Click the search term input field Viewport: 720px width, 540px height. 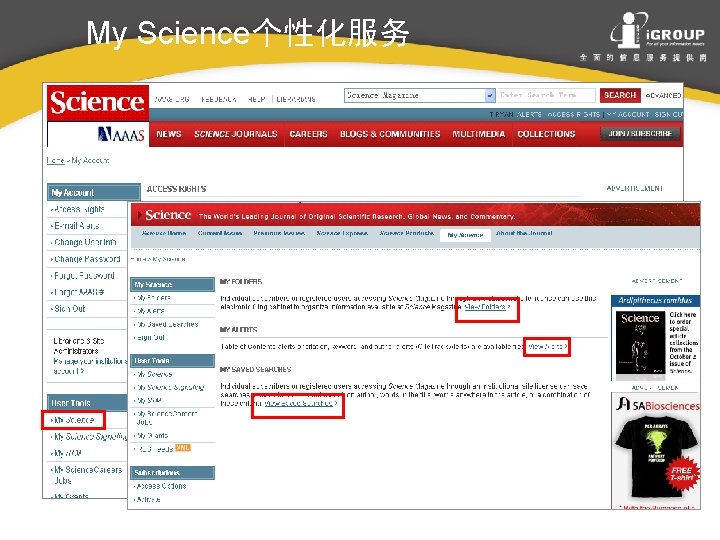[x=546, y=95]
